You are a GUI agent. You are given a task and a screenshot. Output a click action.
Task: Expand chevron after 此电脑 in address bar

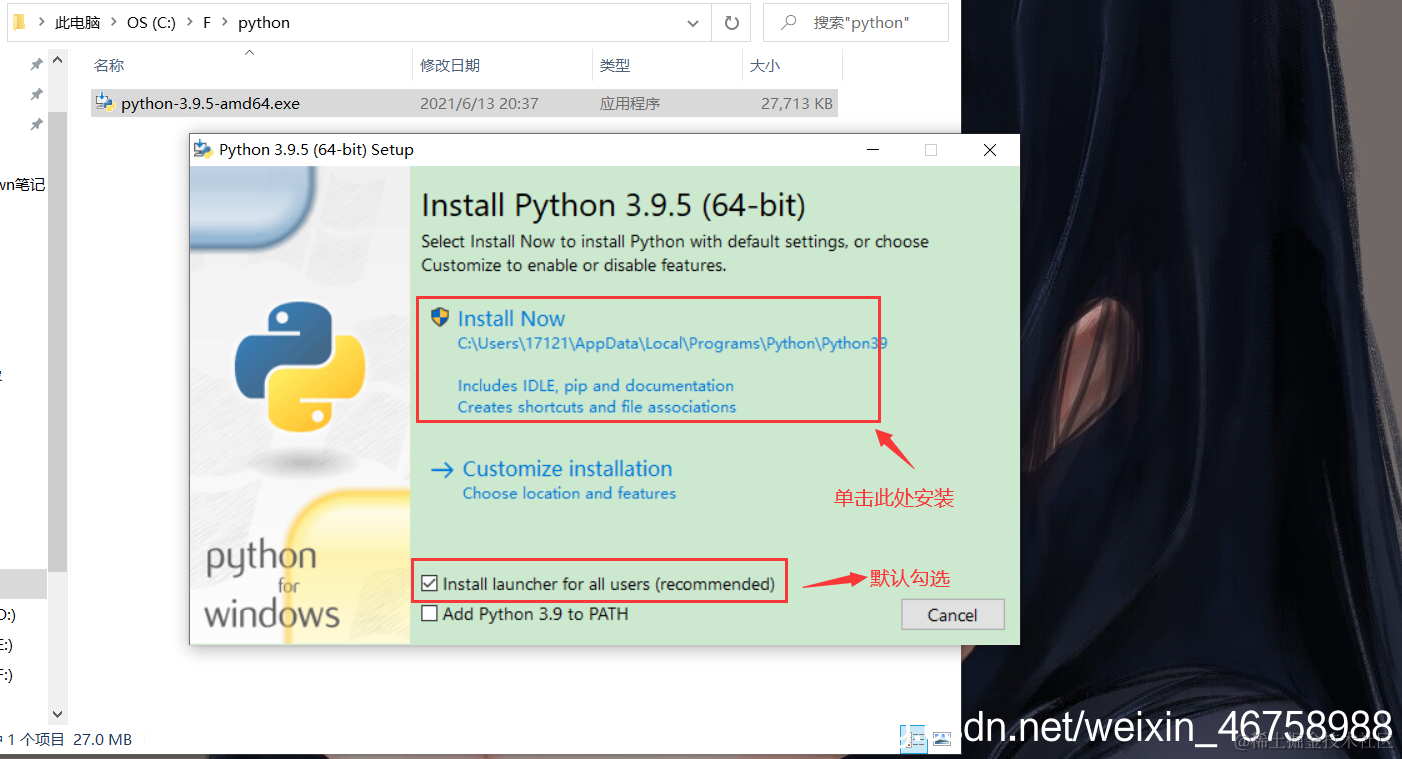(113, 22)
